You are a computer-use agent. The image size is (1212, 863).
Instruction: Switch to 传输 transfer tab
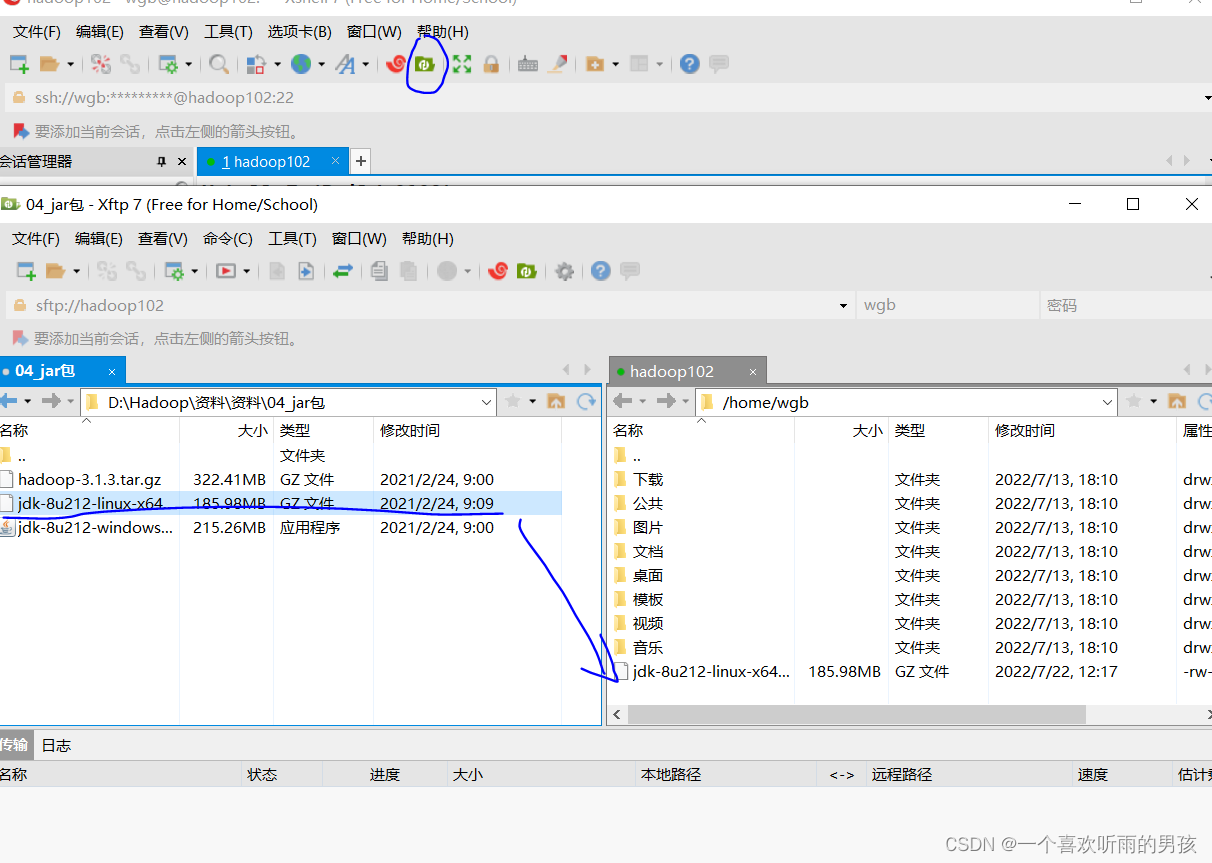click(14, 745)
